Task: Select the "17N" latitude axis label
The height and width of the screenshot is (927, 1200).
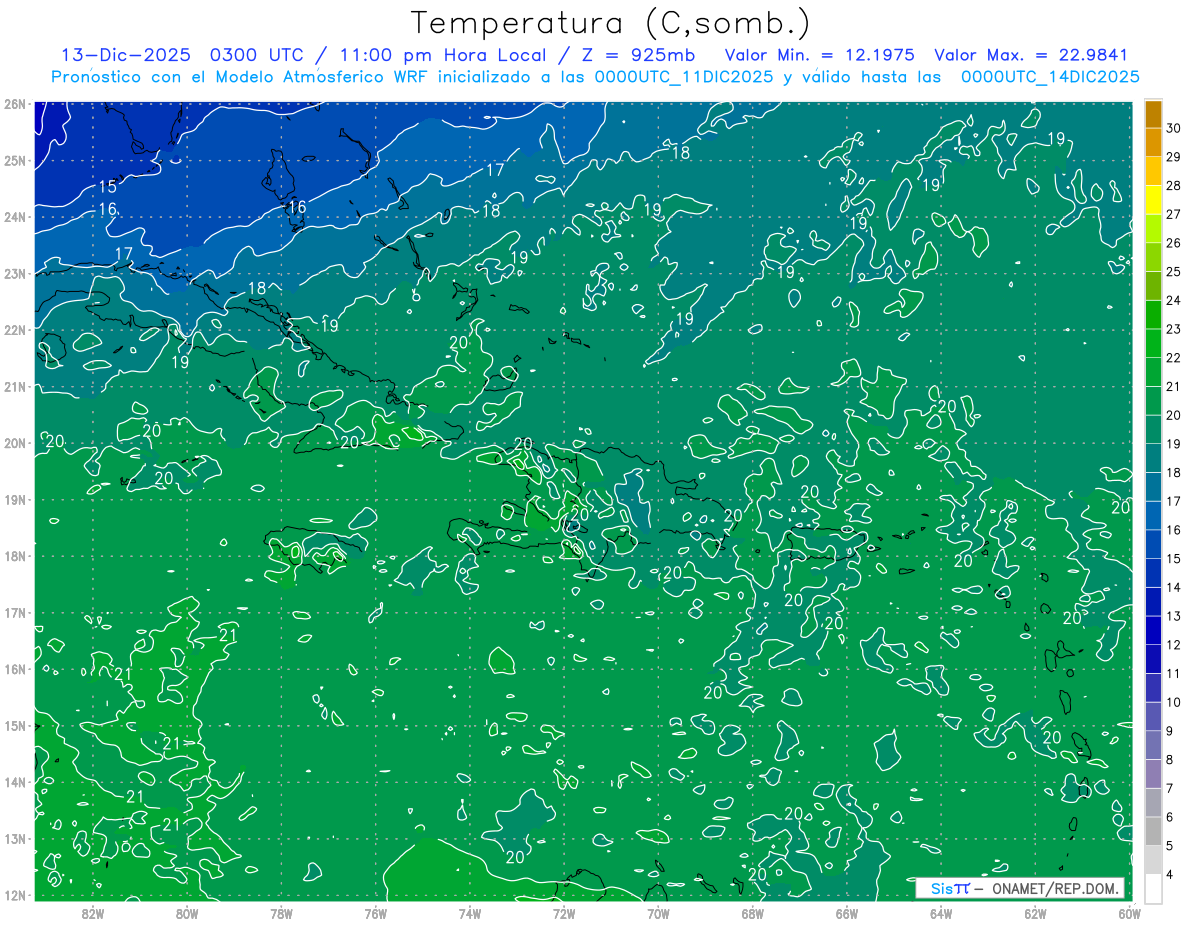Action: pos(15,612)
